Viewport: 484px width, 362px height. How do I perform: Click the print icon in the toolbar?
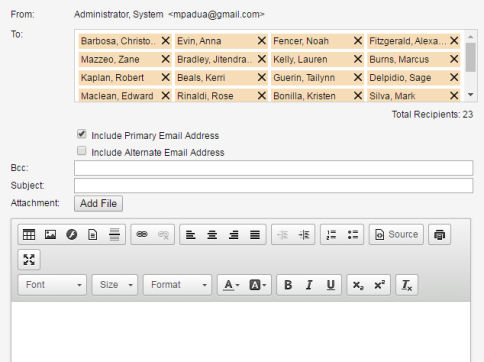tap(440, 235)
